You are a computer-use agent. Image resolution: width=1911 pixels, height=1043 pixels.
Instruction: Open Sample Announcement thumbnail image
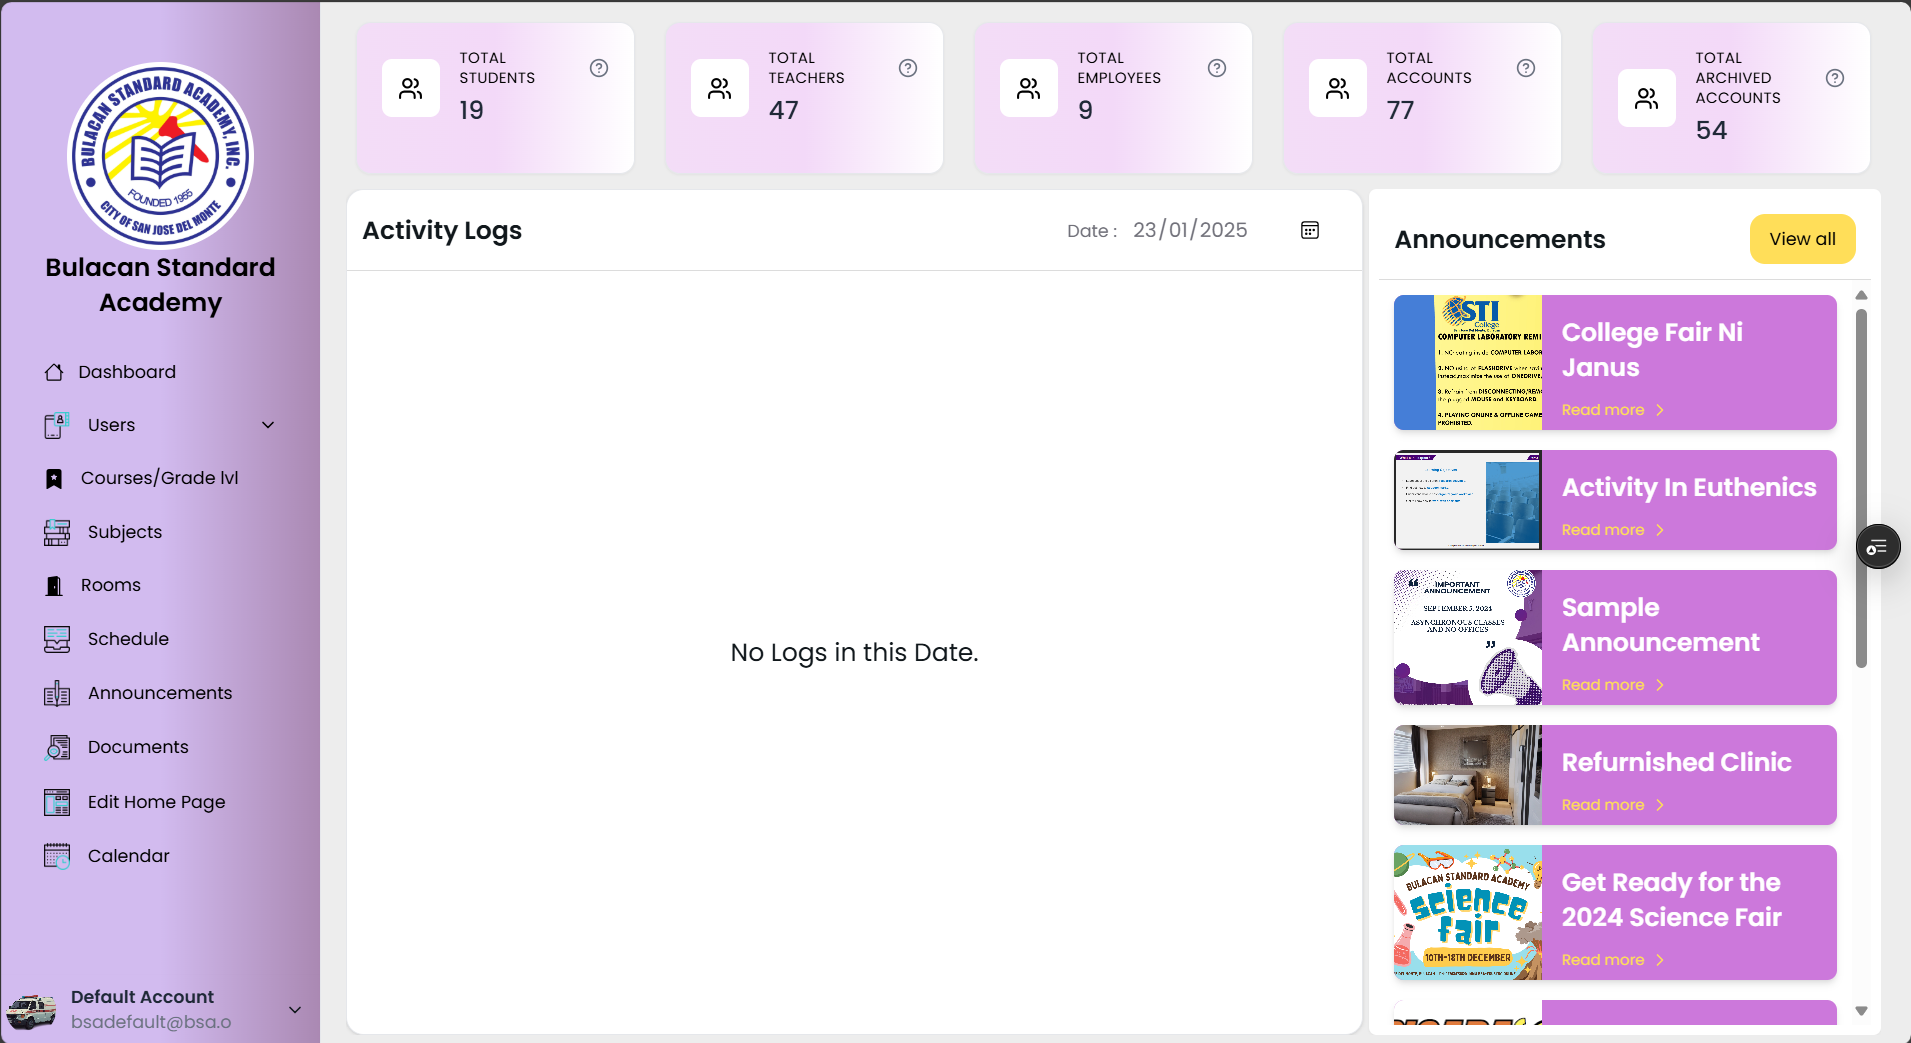click(1468, 637)
